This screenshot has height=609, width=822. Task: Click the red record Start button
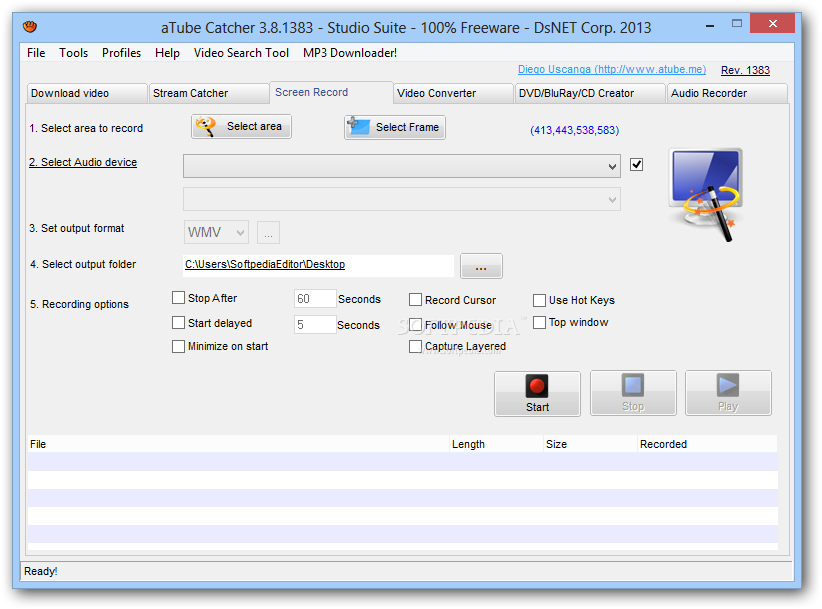point(537,394)
